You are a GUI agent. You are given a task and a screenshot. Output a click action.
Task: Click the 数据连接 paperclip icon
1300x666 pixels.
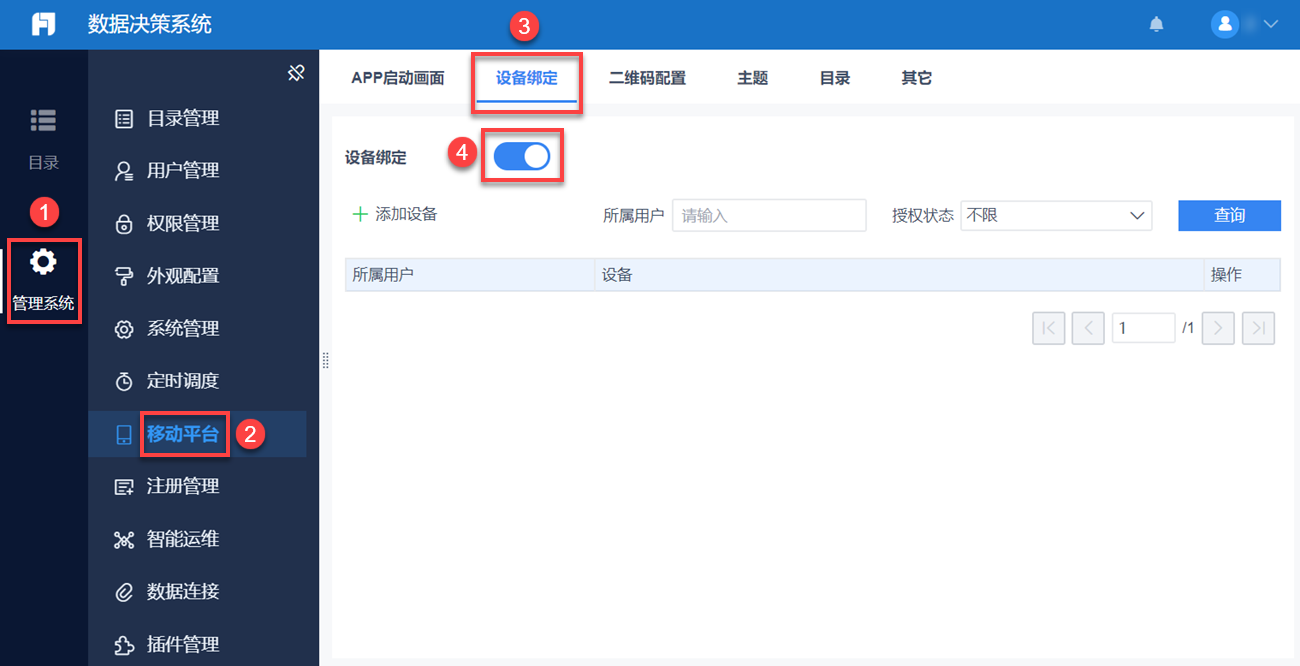click(124, 592)
